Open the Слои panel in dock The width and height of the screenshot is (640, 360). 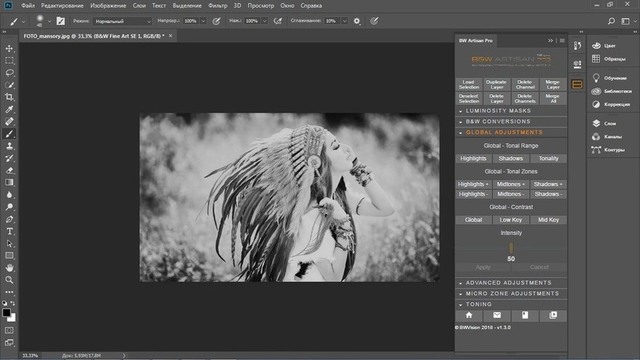(x=610, y=123)
